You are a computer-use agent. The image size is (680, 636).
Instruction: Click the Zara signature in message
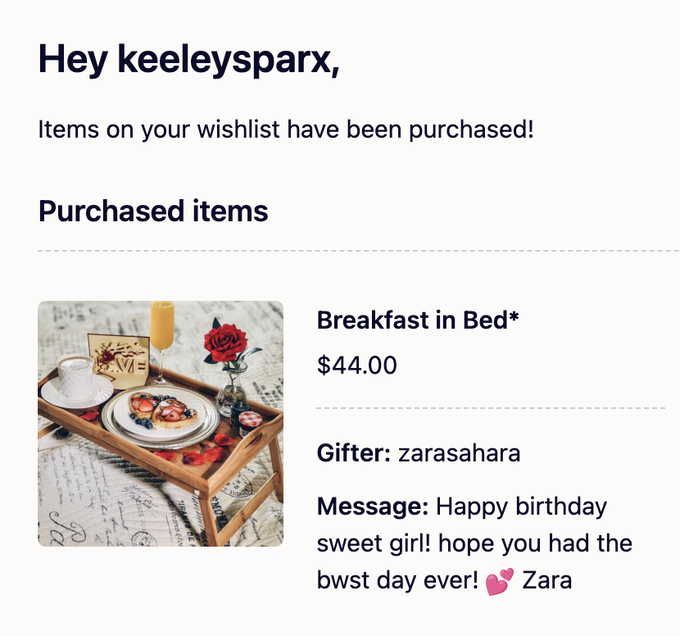click(547, 581)
